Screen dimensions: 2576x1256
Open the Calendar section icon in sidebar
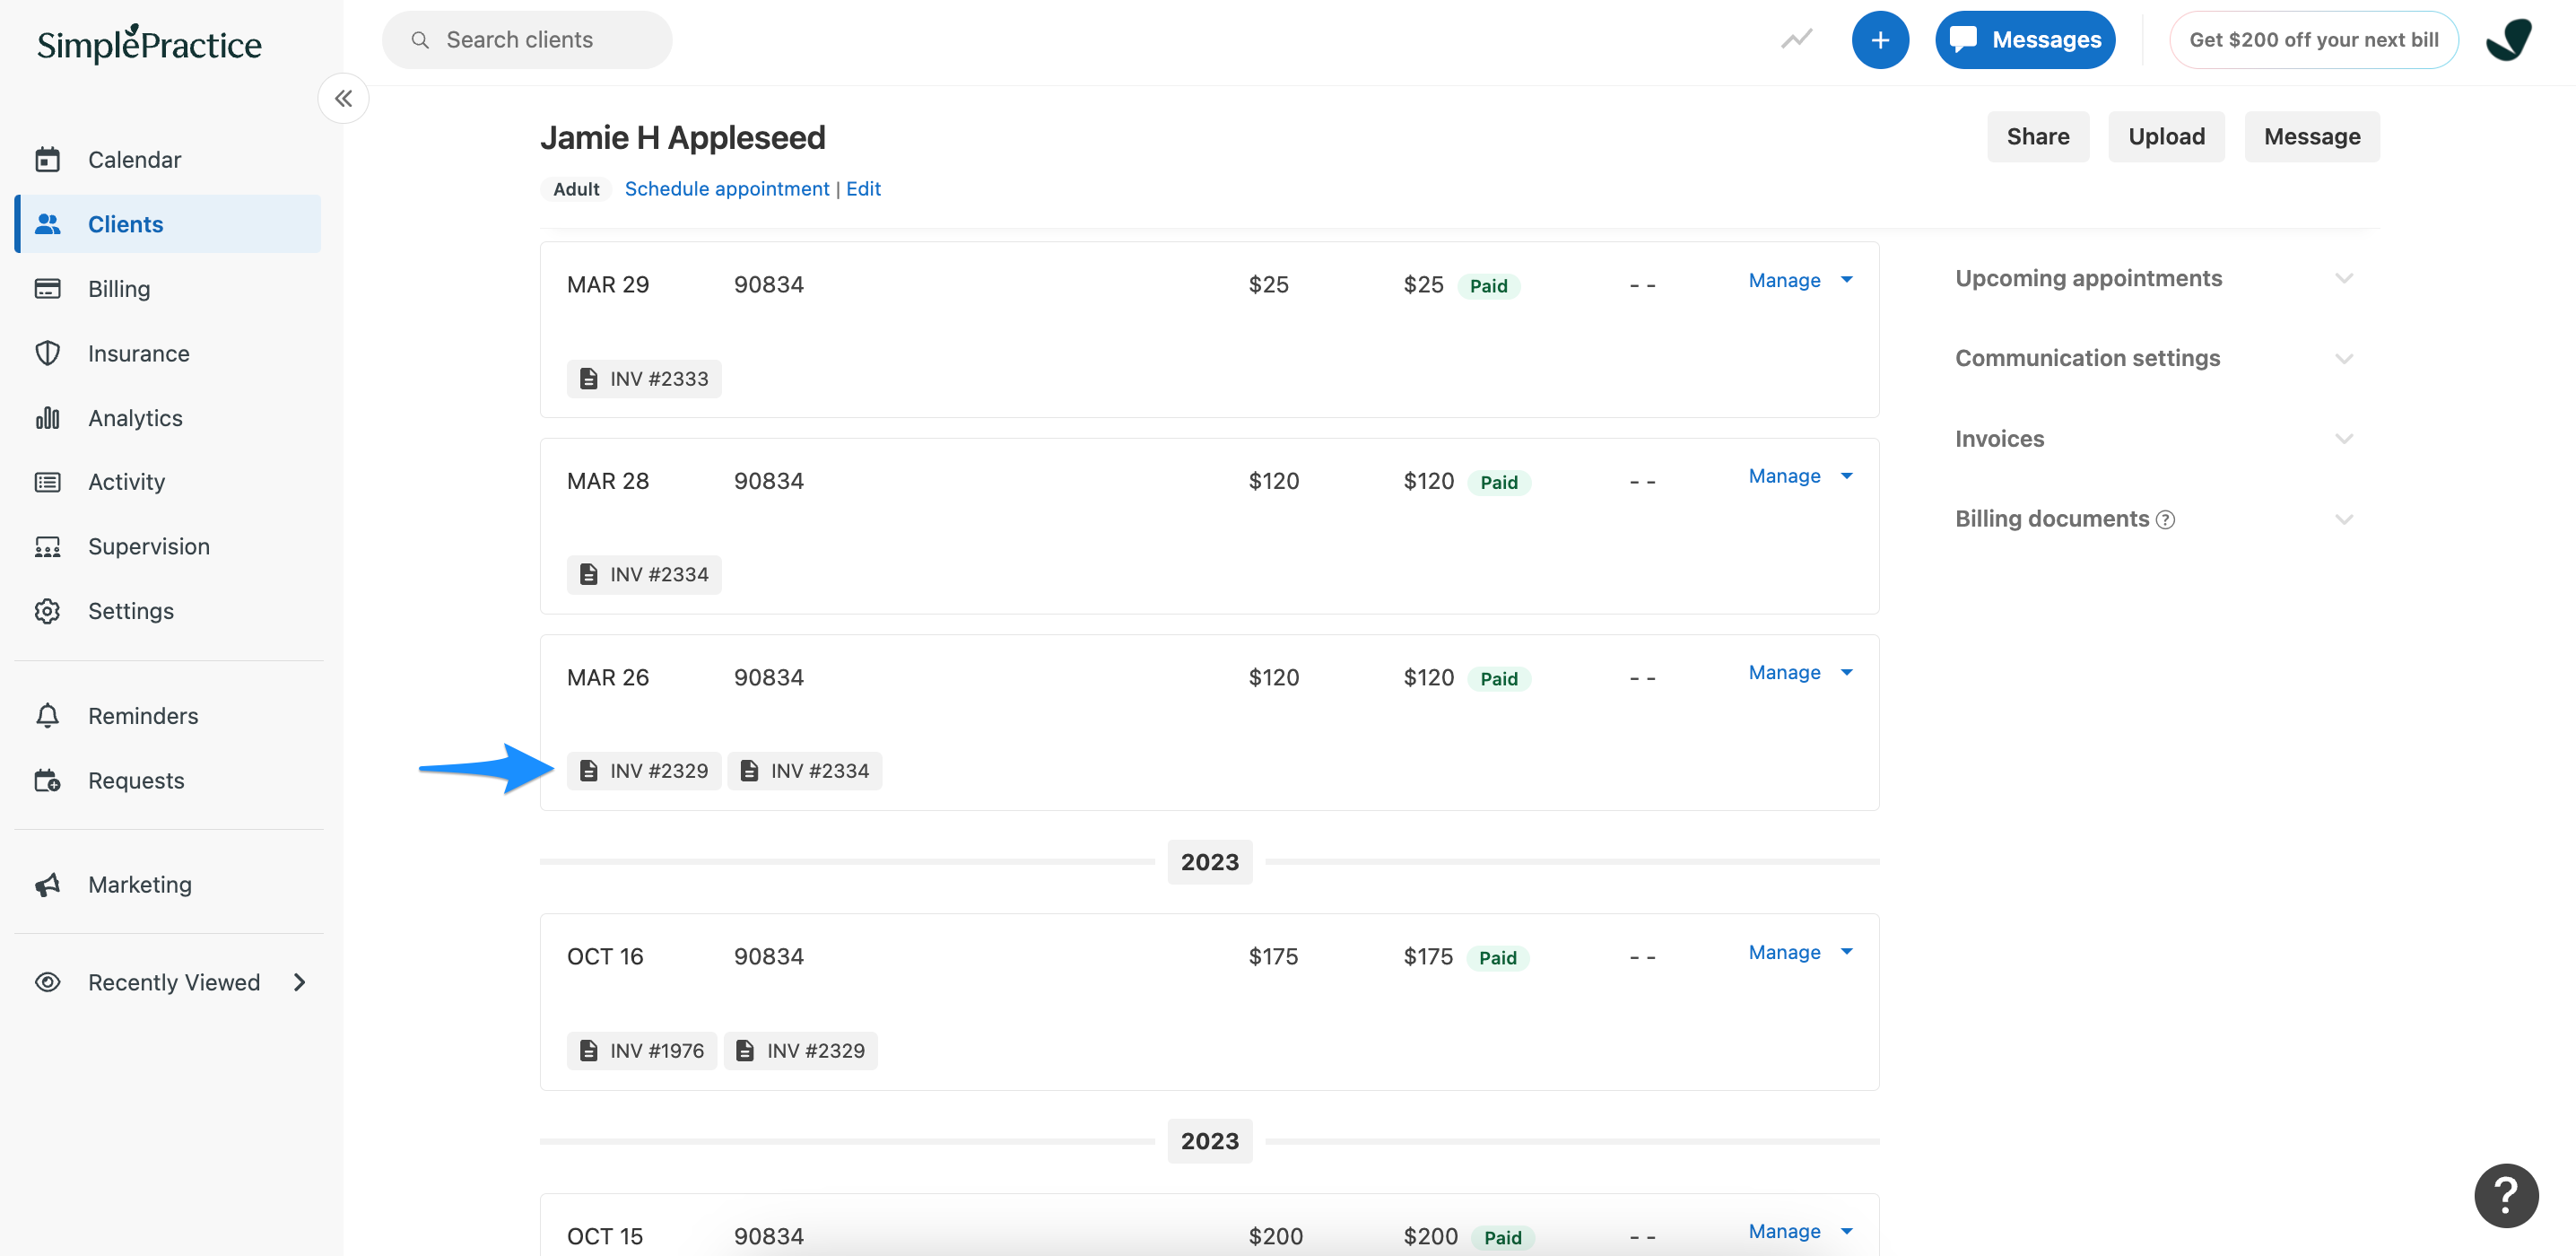48,159
